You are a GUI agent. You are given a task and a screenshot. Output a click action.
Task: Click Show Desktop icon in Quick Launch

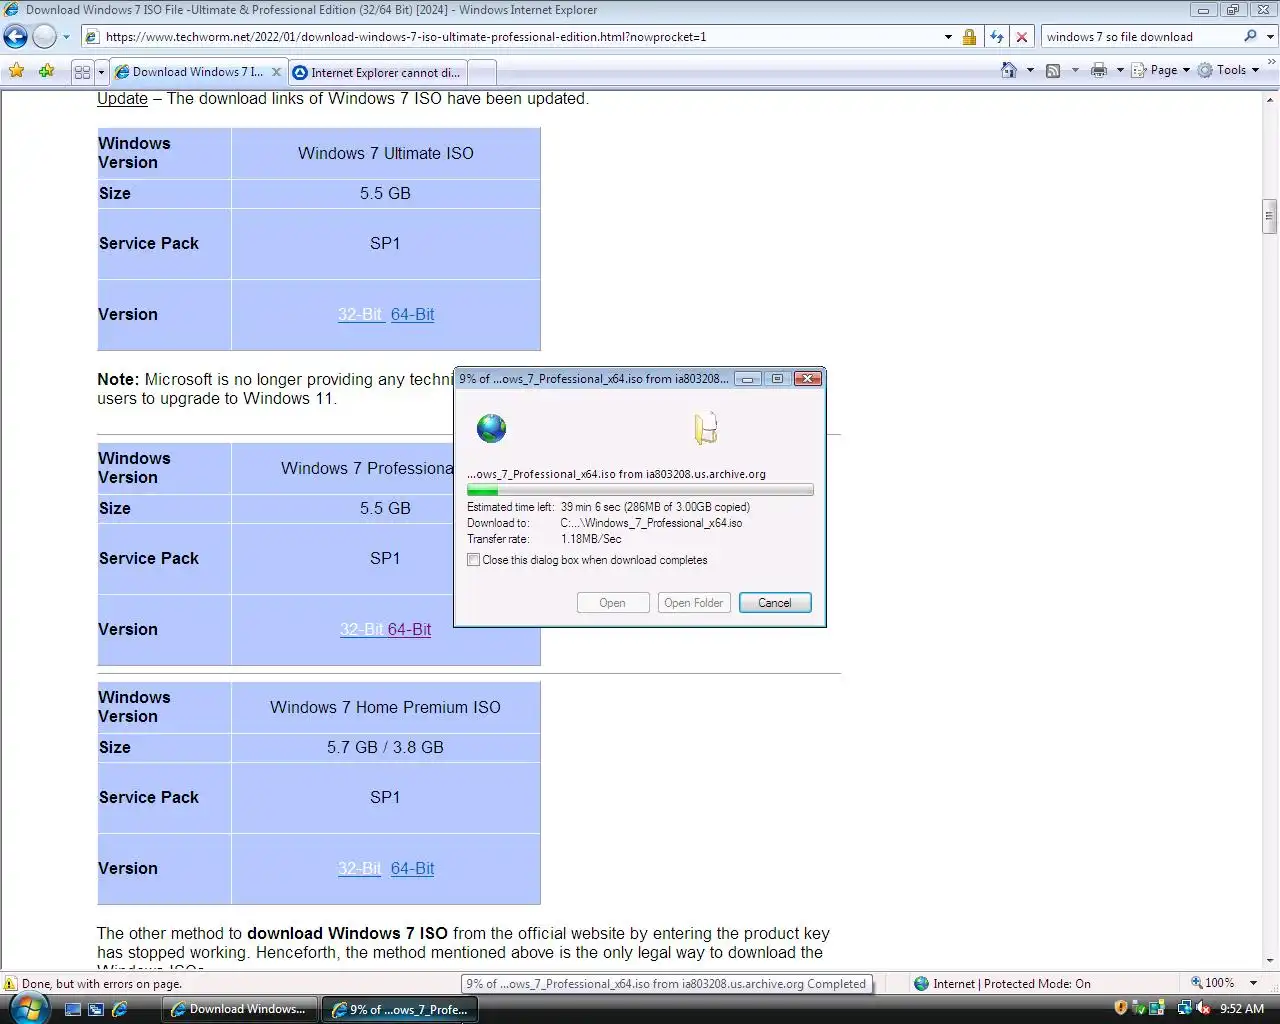tap(72, 1010)
